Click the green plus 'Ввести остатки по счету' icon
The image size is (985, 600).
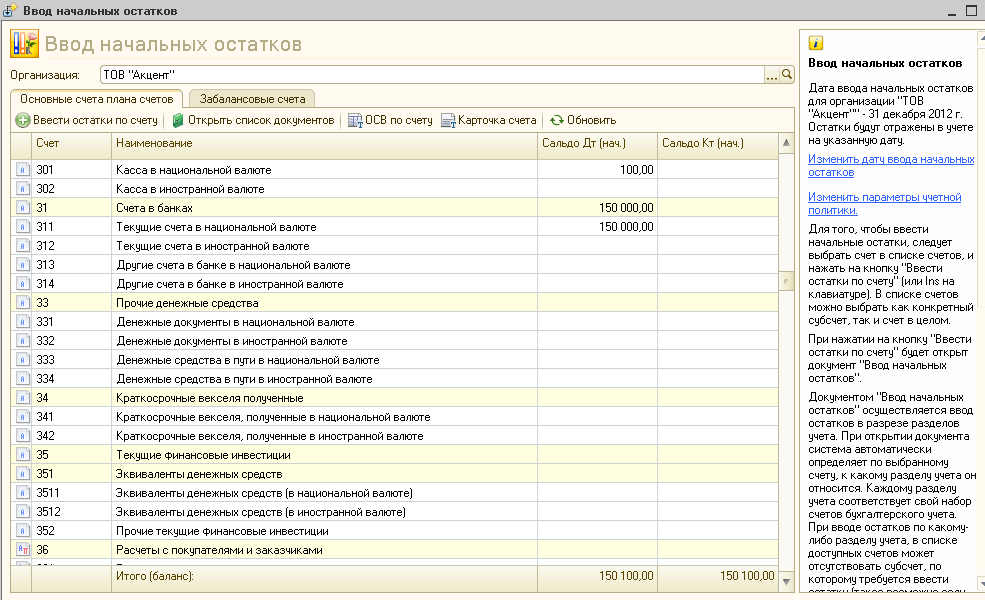click(23, 120)
